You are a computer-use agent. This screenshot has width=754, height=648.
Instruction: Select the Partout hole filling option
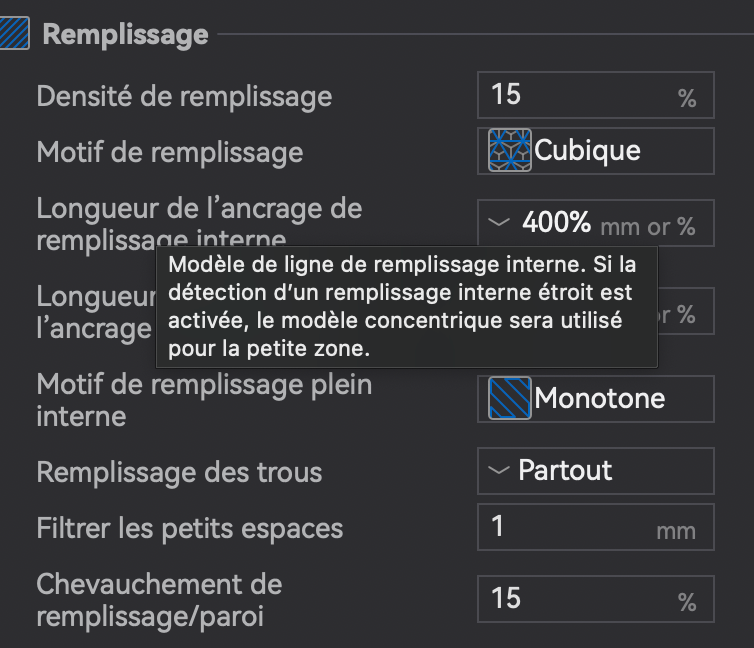[x=566, y=471]
